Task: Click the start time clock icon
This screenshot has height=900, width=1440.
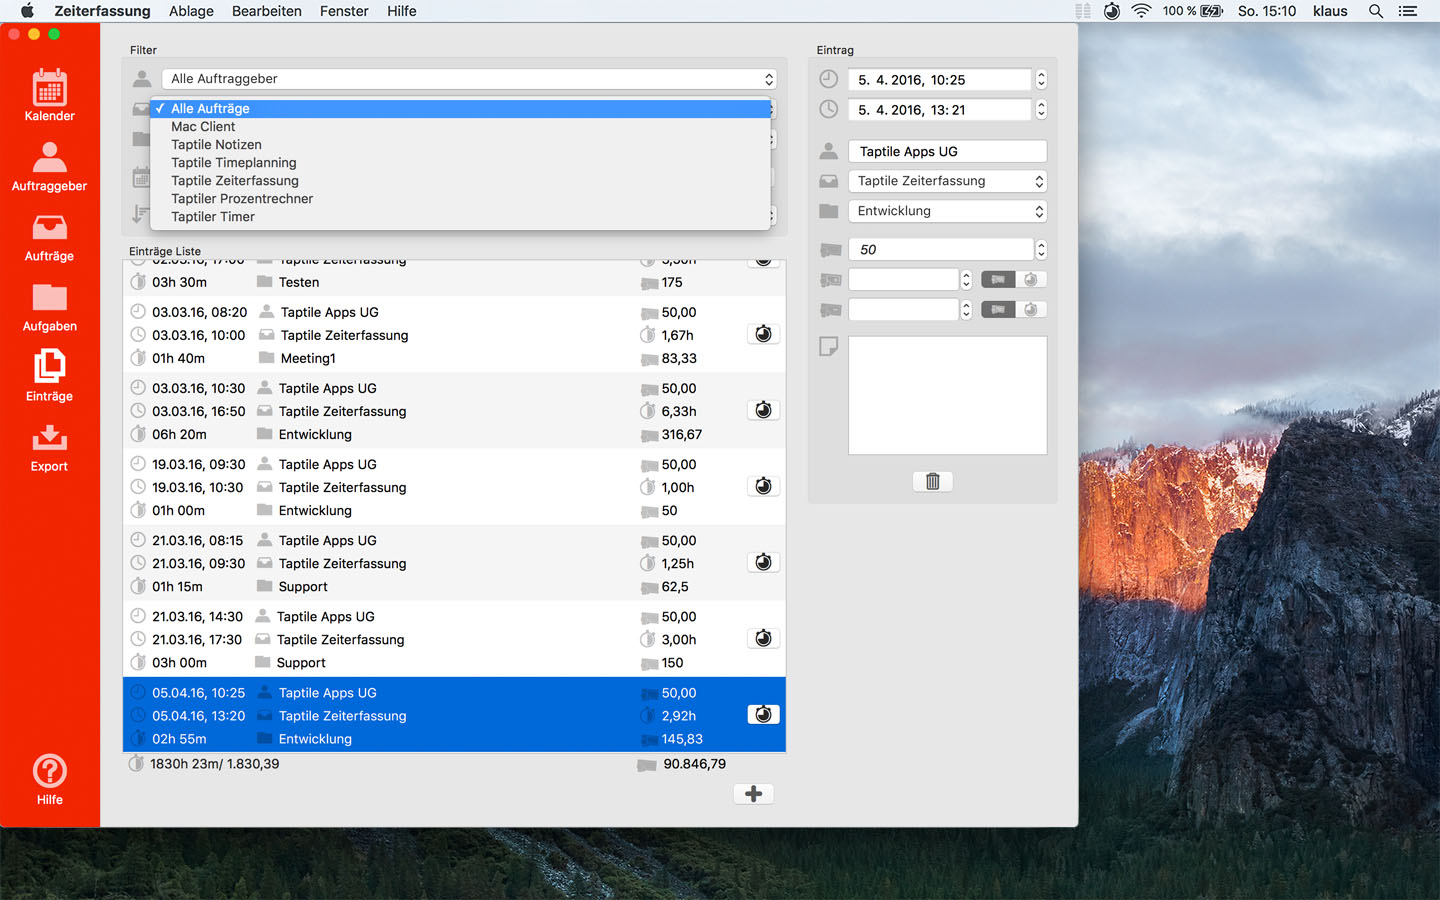Action: pyautogui.click(x=828, y=79)
